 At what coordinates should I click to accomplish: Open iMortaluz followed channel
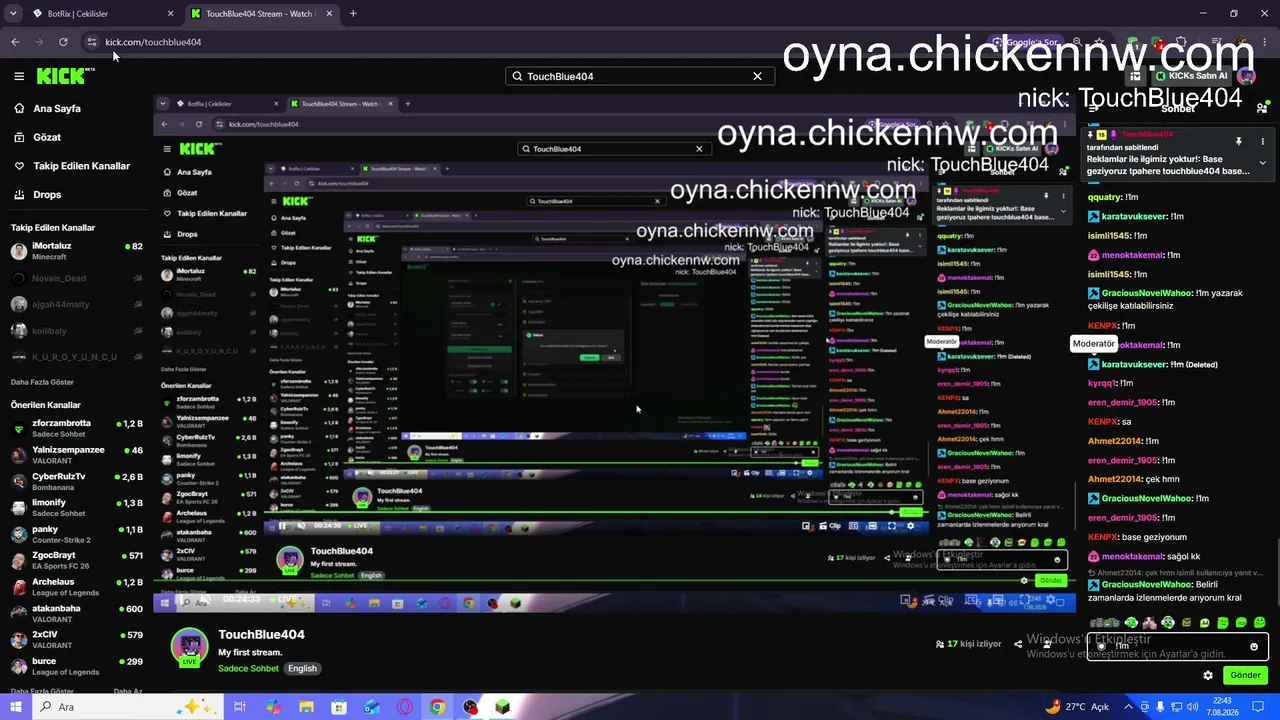(x=77, y=251)
